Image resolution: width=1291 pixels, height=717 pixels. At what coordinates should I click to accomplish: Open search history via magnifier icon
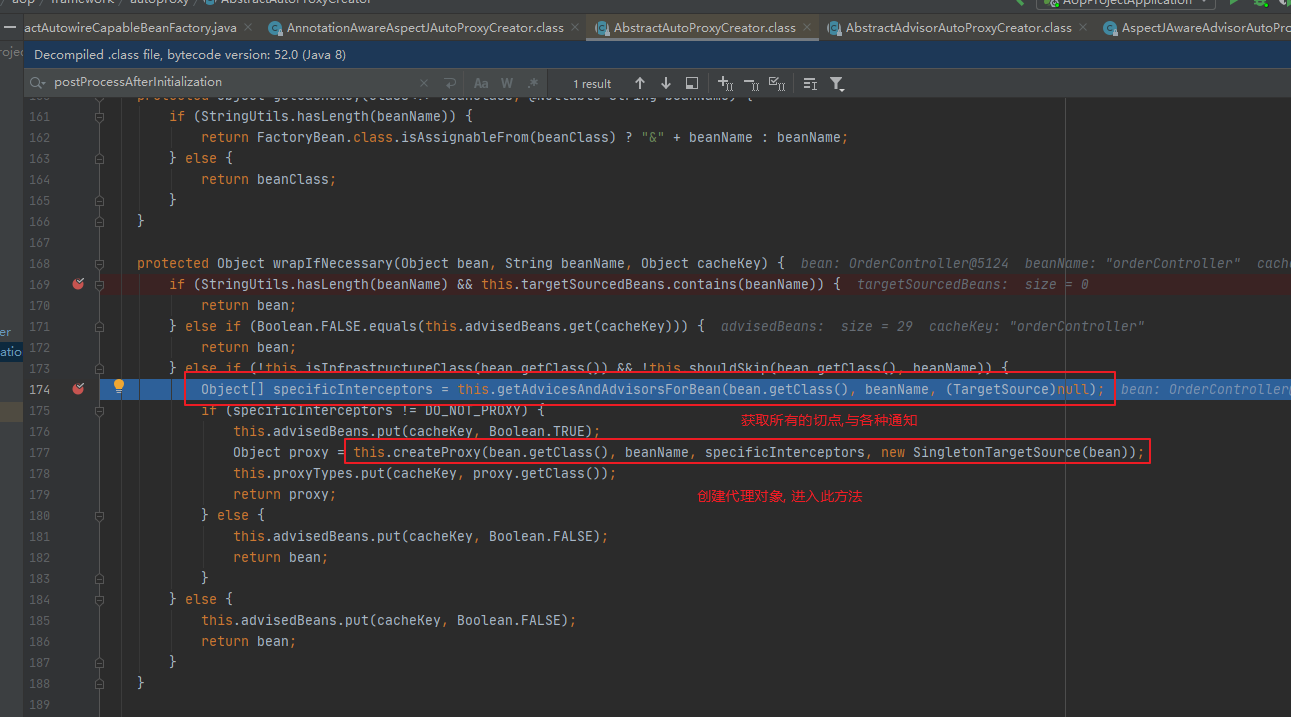[38, 82]
